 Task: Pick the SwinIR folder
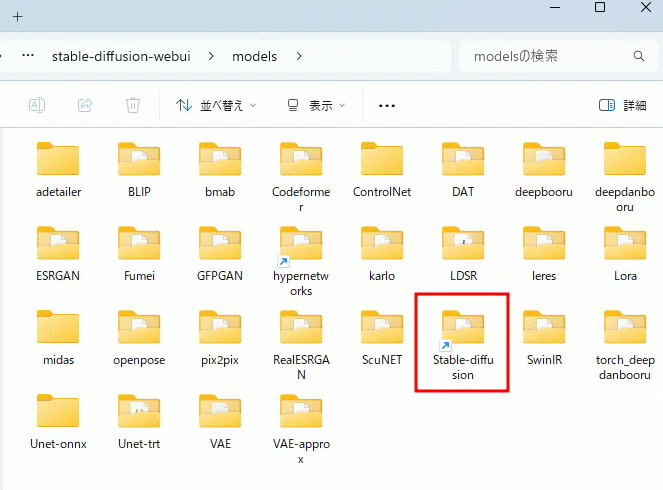tap(544, 338)
